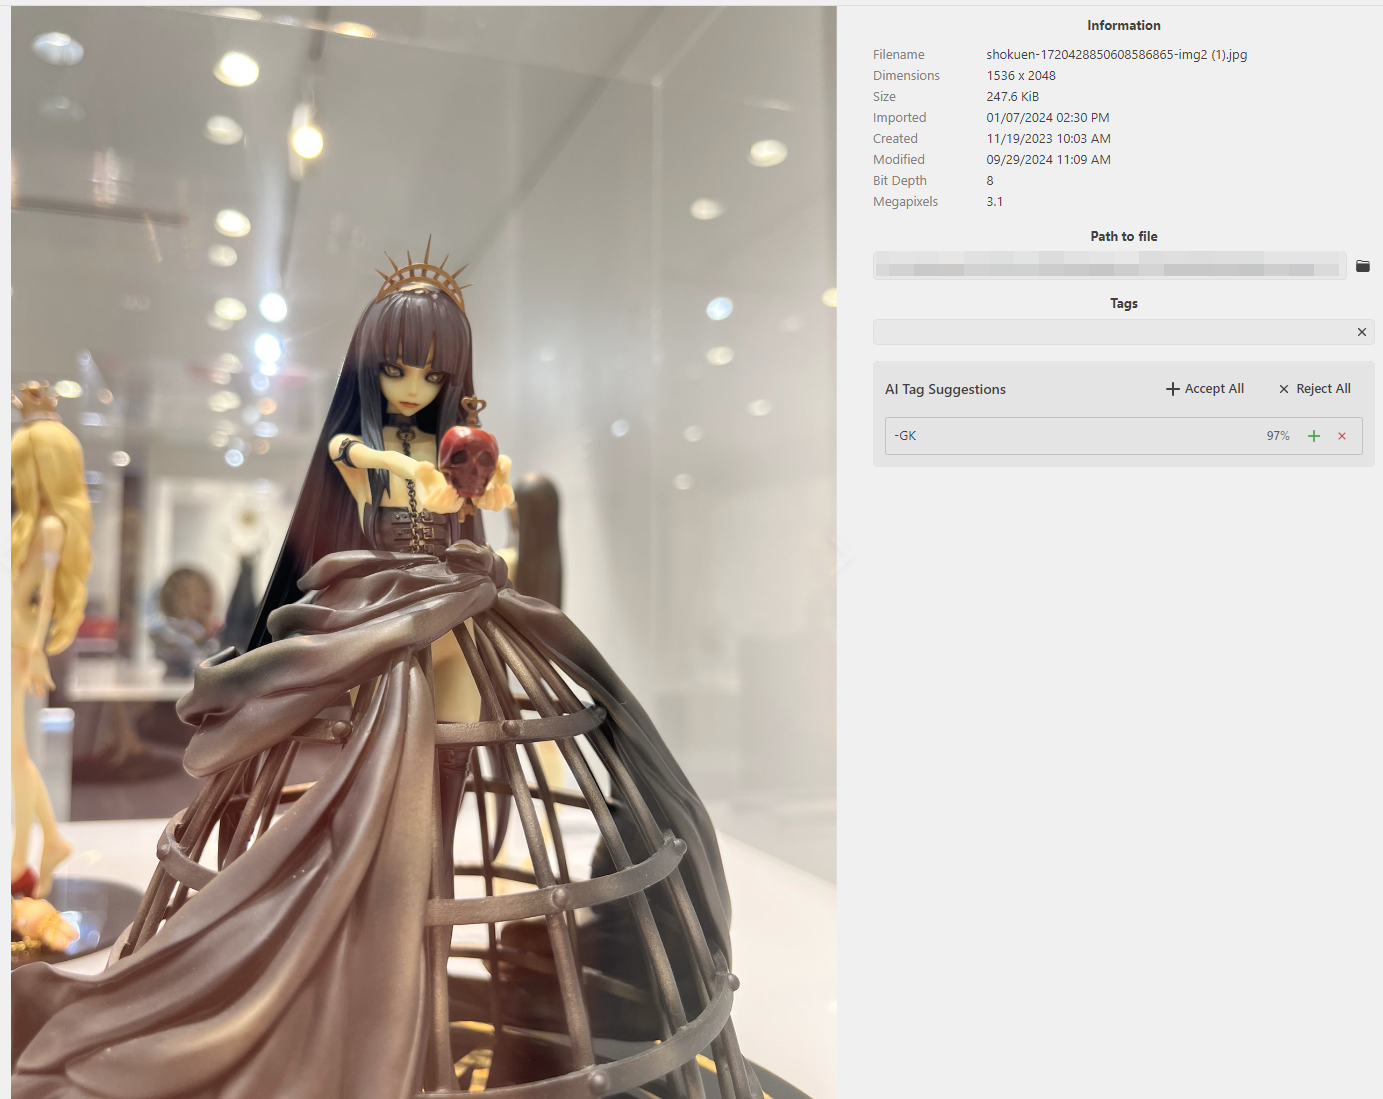Reject the -GK tag with red X
Image resolution: width=1383 pixels, height=1099 pixels.
coord(1342,436)
